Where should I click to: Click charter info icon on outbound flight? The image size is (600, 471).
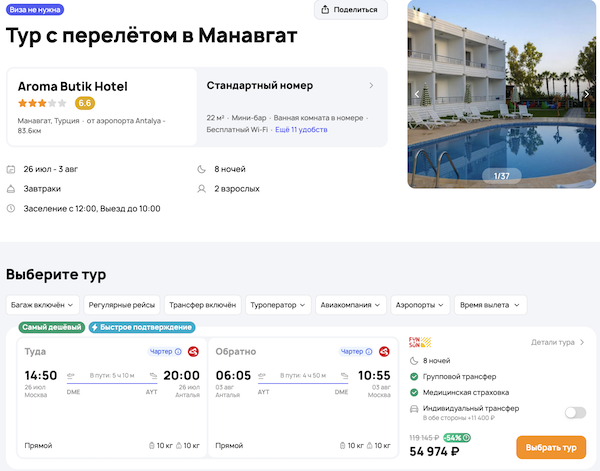[x=178, y=352]
